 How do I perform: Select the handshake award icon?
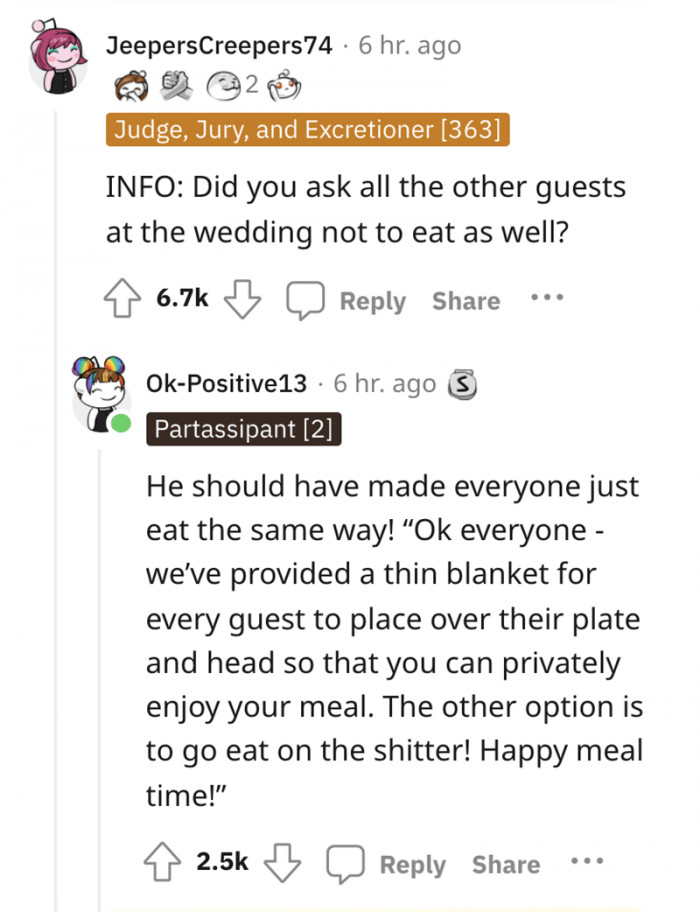[176, 85]
